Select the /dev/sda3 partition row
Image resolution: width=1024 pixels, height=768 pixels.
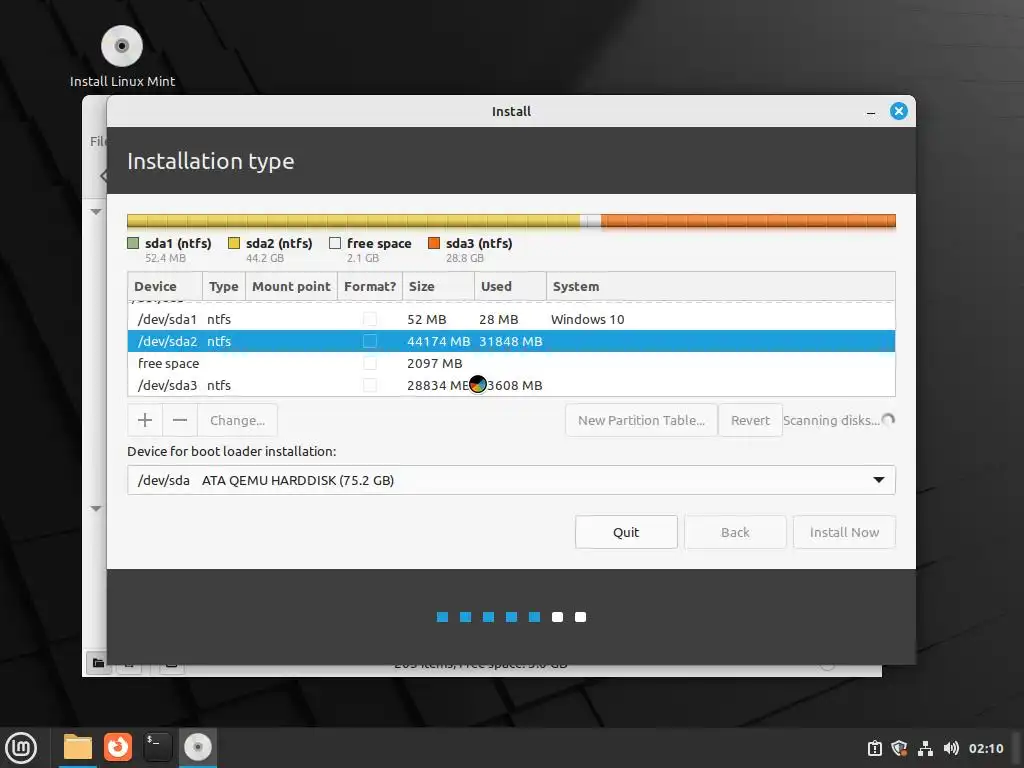click(x=511, y=385)
